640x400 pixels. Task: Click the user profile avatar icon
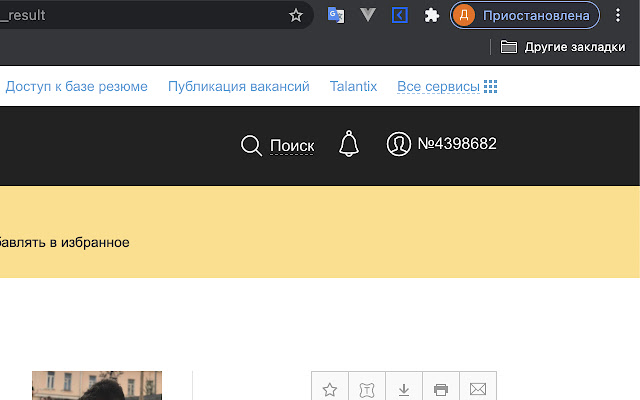coord(399,144)
